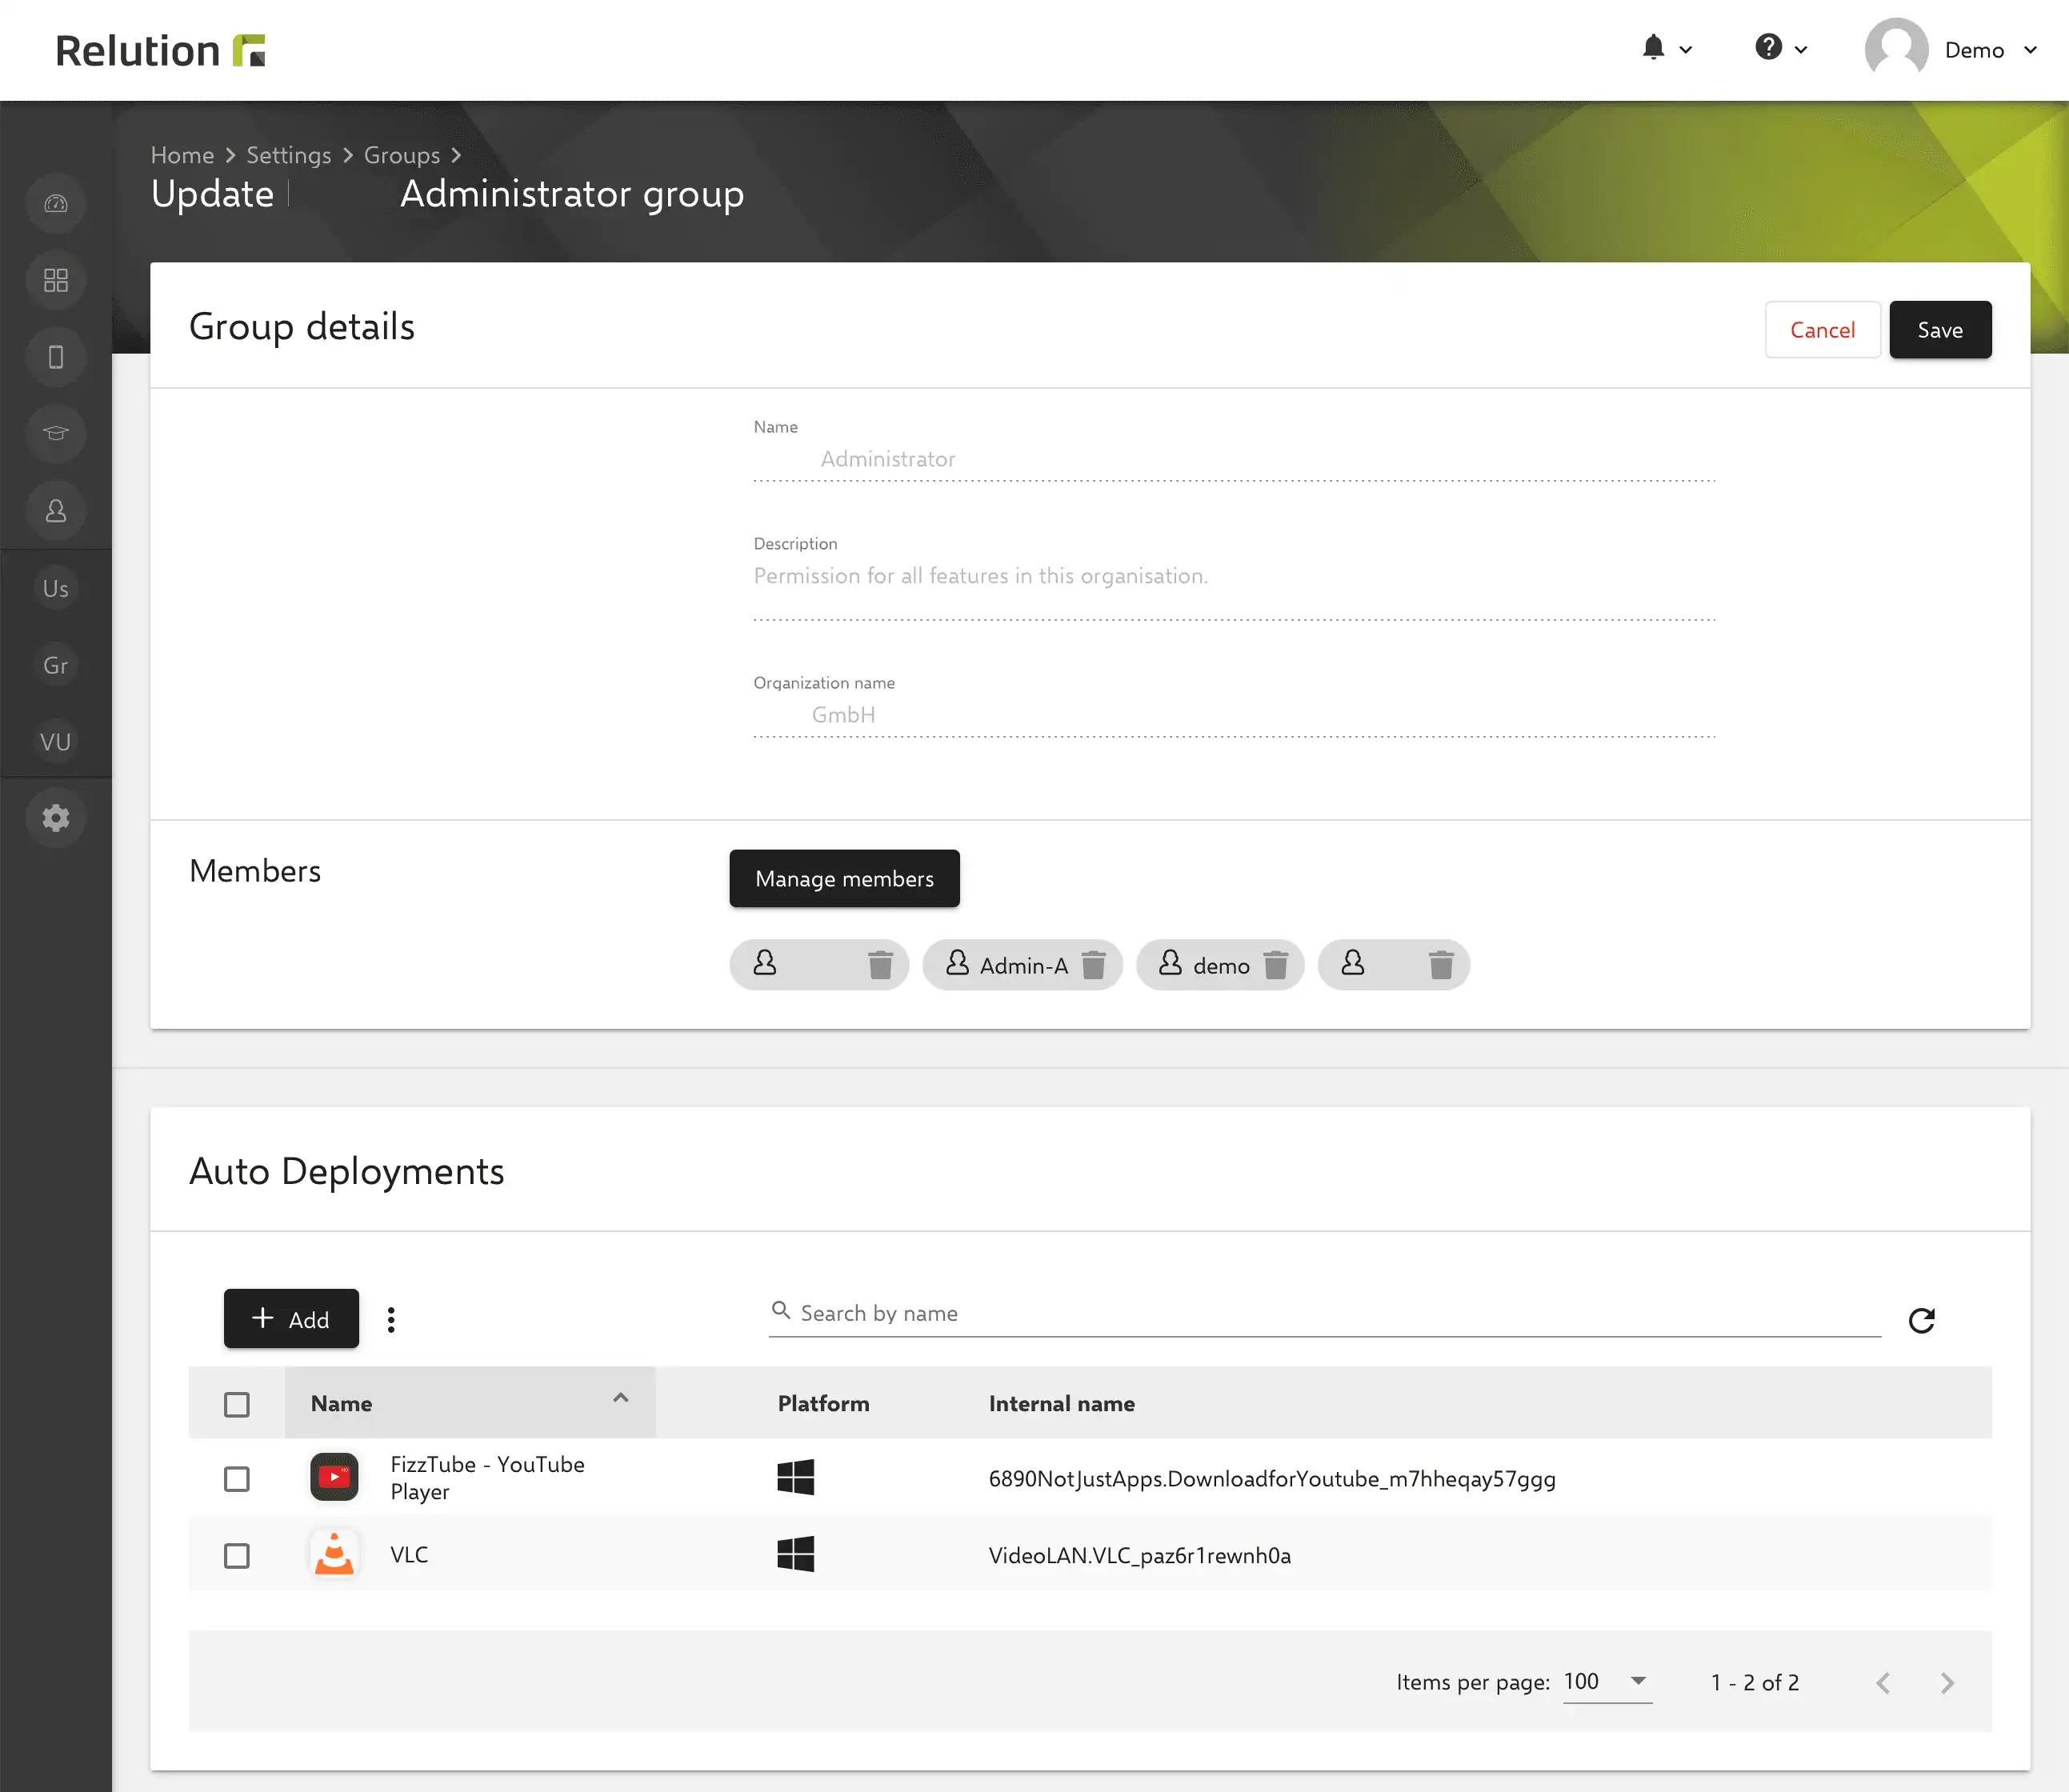Click the Cancel button
2069x1792 pixels.
[x=1822, y=330]
